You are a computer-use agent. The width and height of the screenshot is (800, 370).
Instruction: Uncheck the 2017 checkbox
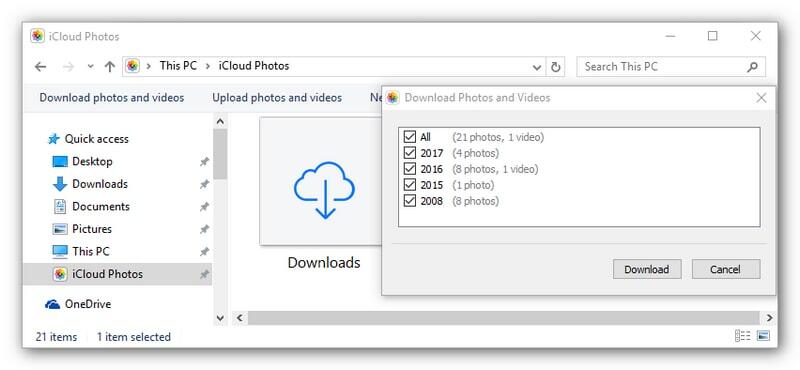pyautogui.click(x=410, y=153)
